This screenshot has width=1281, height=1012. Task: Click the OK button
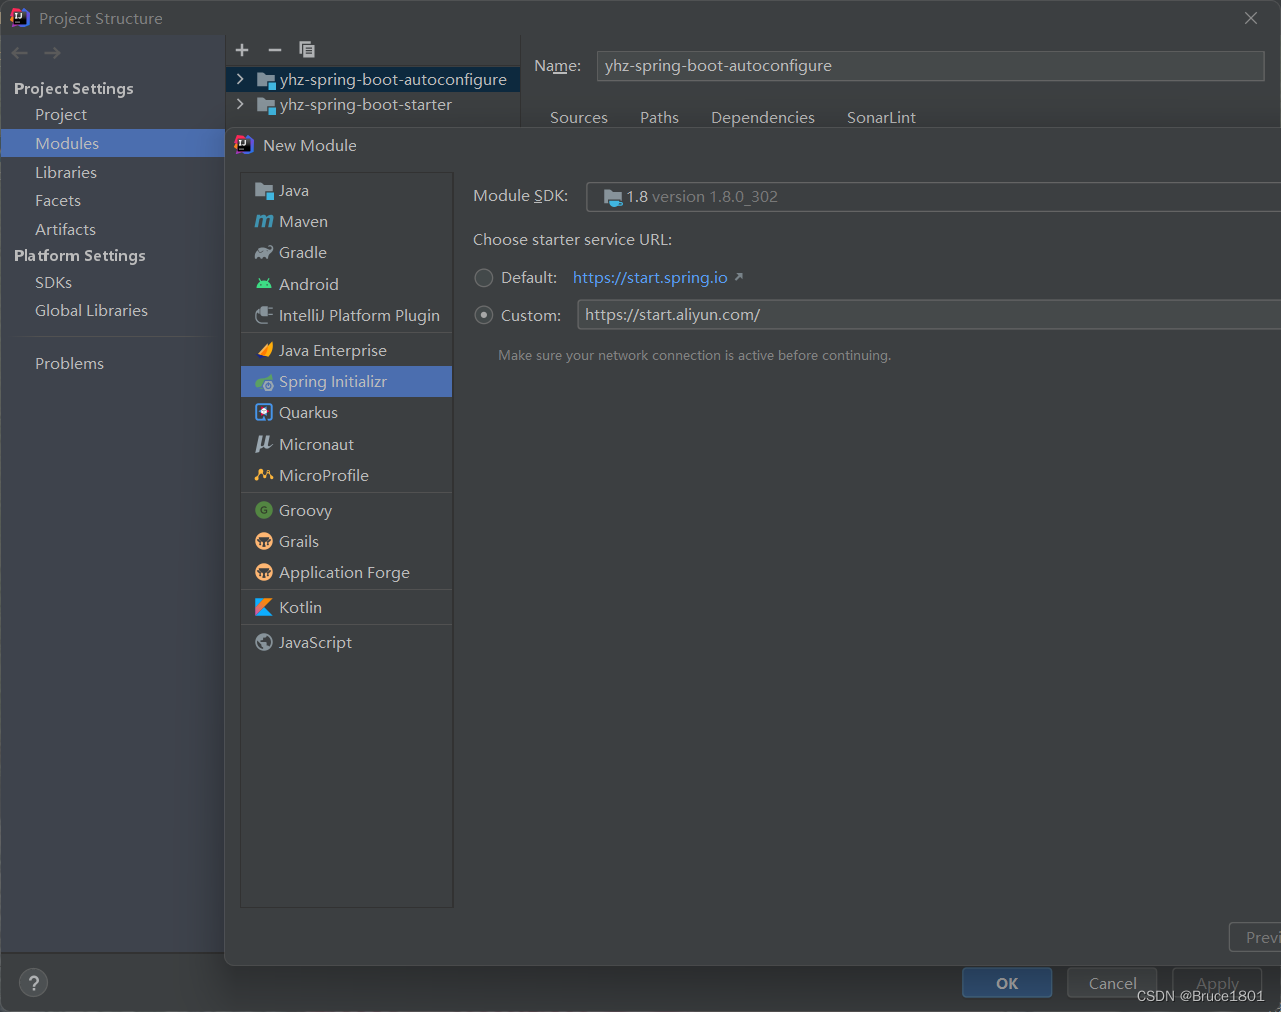(x=1007, y=983)
